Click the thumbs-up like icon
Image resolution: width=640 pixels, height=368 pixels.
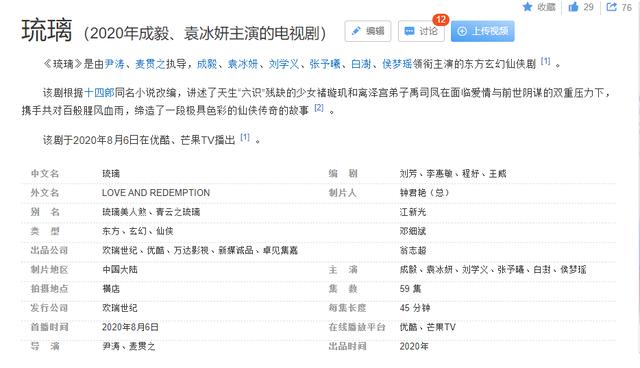573,7
